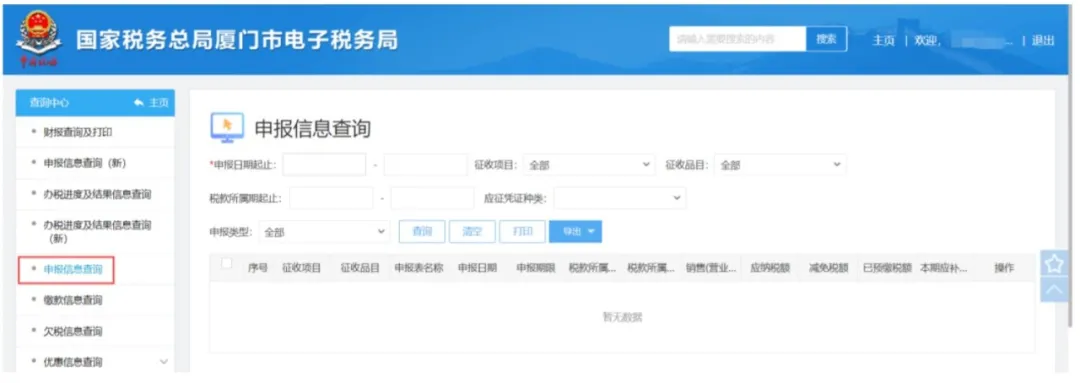Click the 国家税务总局厦门市电子税务局 site title
The height and width of the screenshot is (383, 1080).
click(236, 40)
